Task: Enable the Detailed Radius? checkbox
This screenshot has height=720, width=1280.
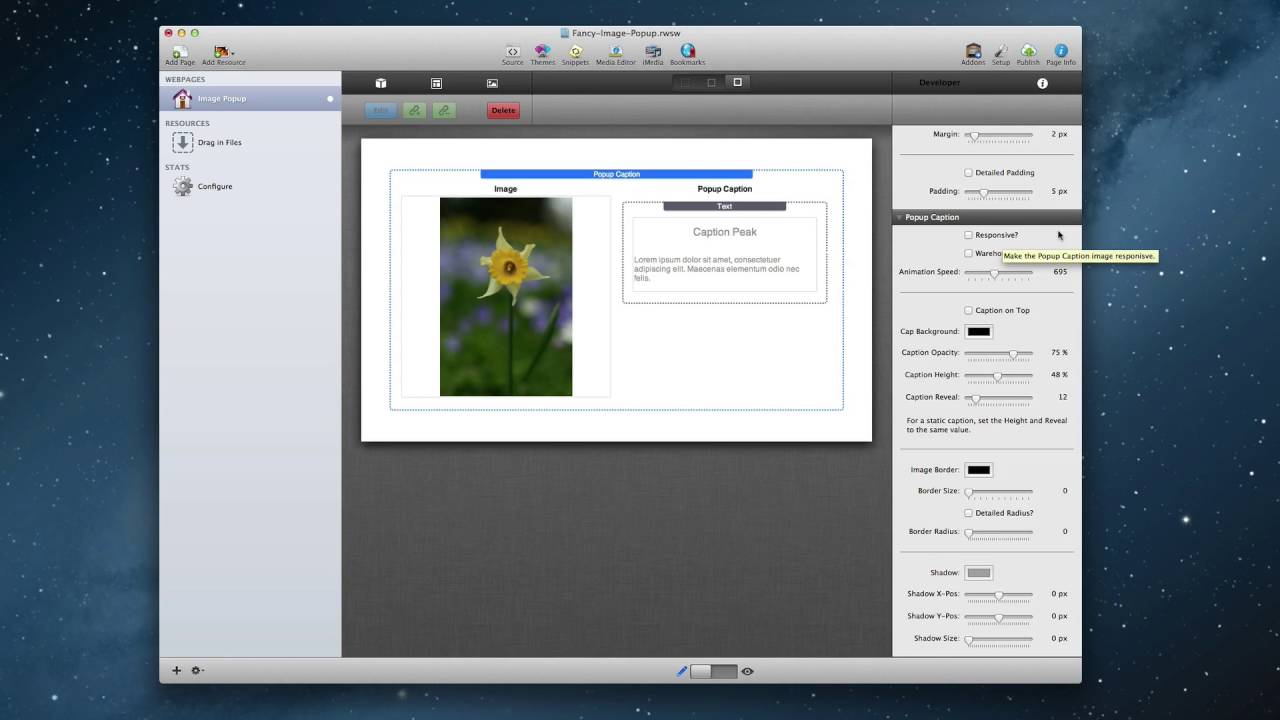Action: coord(968,513)
